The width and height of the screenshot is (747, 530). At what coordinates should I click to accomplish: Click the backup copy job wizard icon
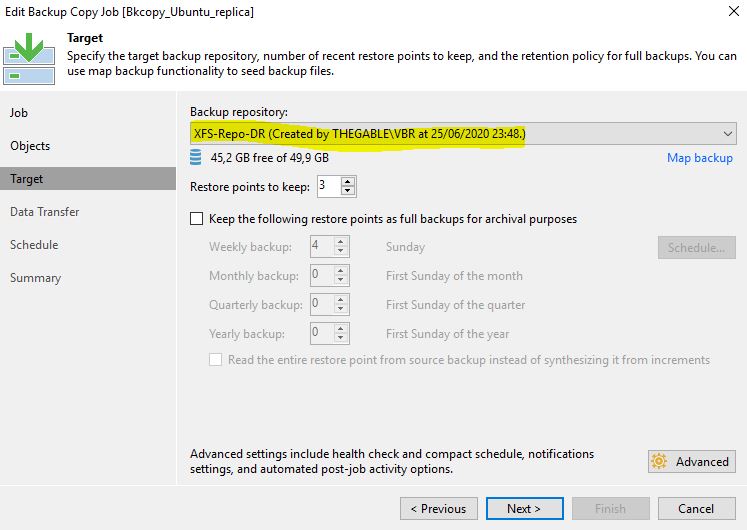pos(29,59)
